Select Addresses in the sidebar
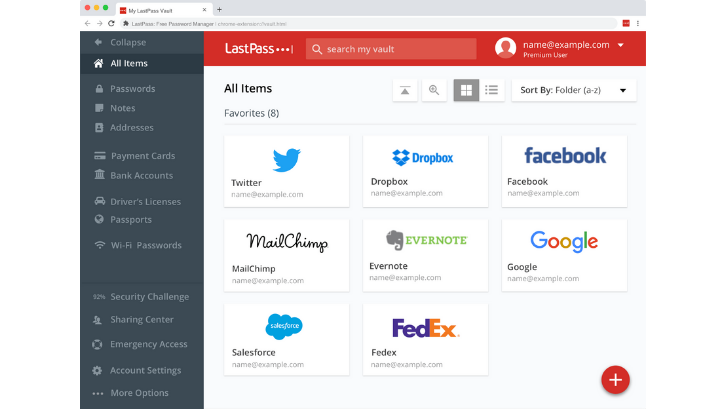 (x=131, y=127)
